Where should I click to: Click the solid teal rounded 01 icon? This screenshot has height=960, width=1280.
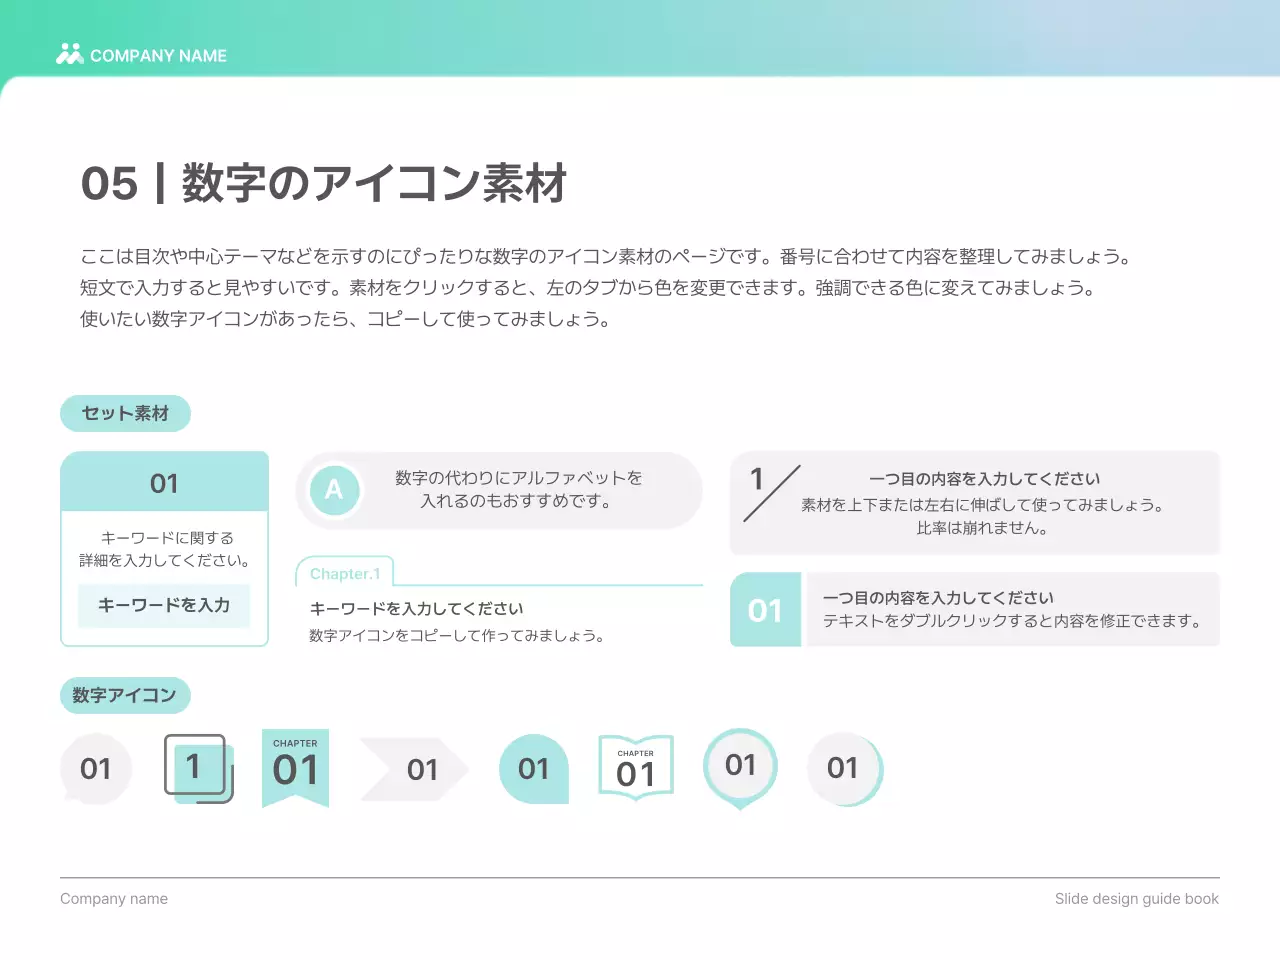point(534,769)
